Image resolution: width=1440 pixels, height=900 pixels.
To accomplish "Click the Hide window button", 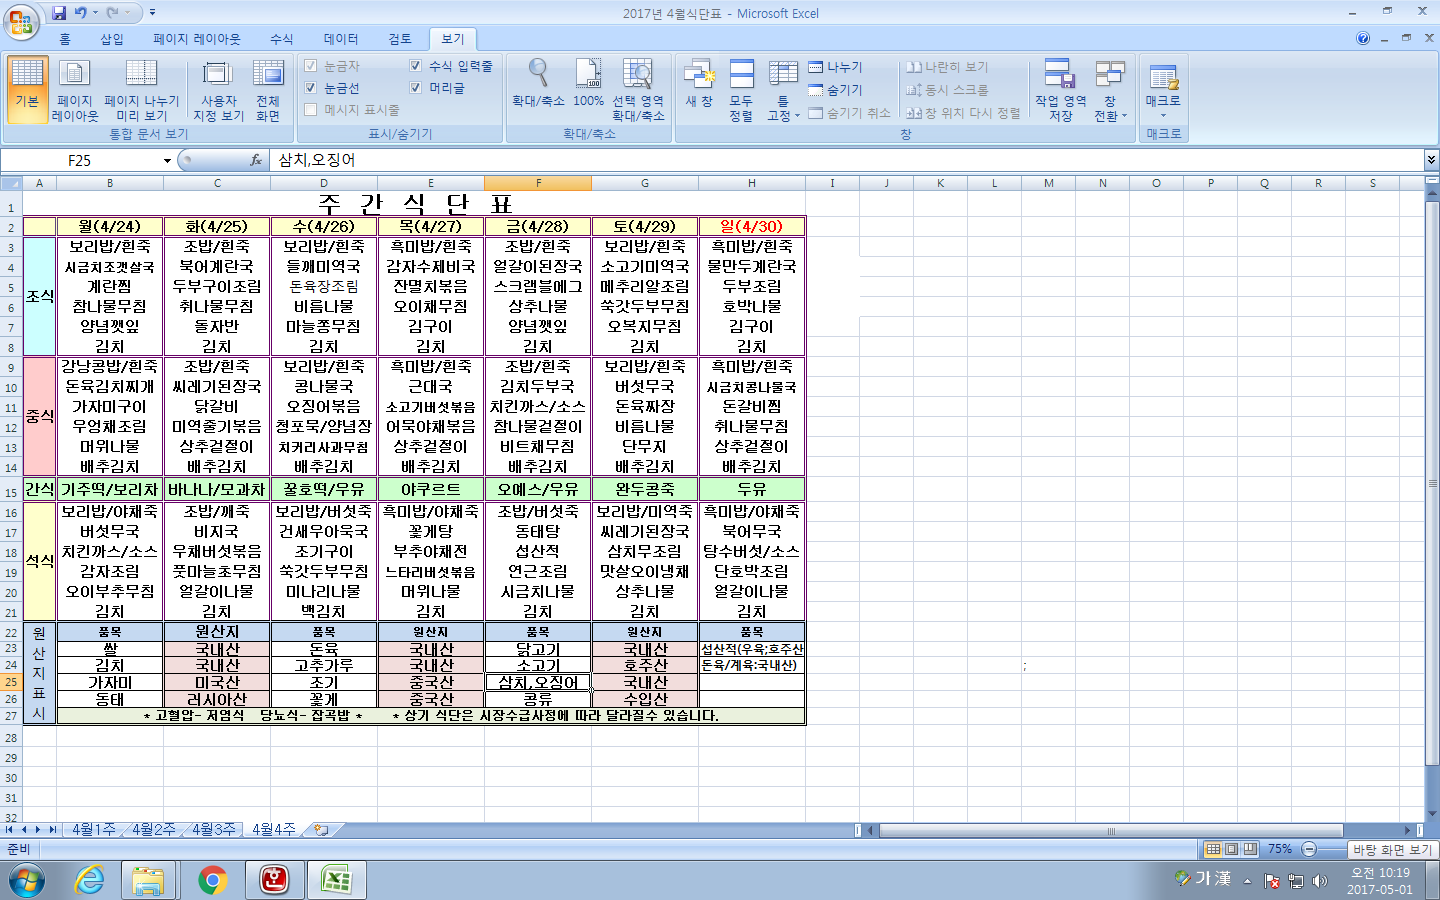I will pos(836,90).
